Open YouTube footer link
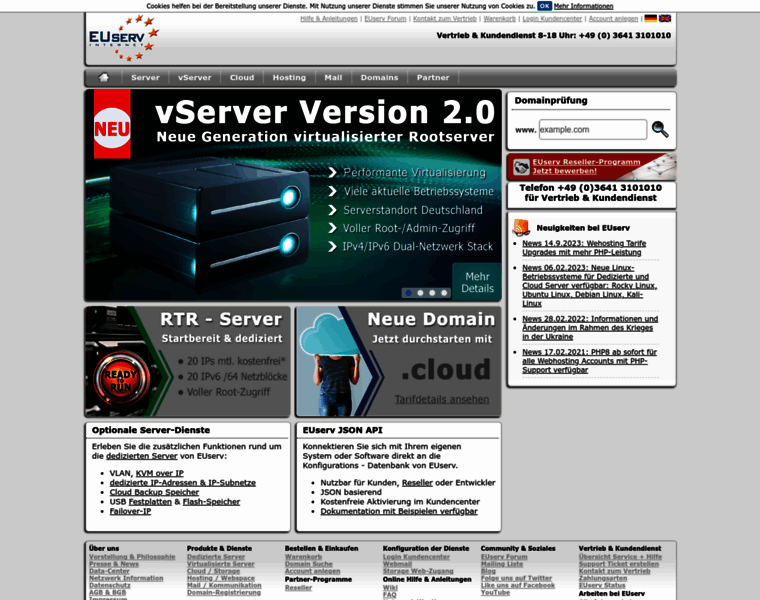The width and height of the screenshot is (760, 600). pyautogui.click(x=495, y=592)
